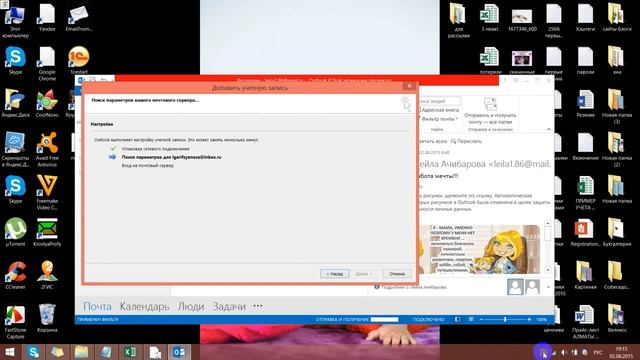Screen dimensions: 640x360
Task: Click the zoom in plus in status bar
Action: [x=529, y=319]
